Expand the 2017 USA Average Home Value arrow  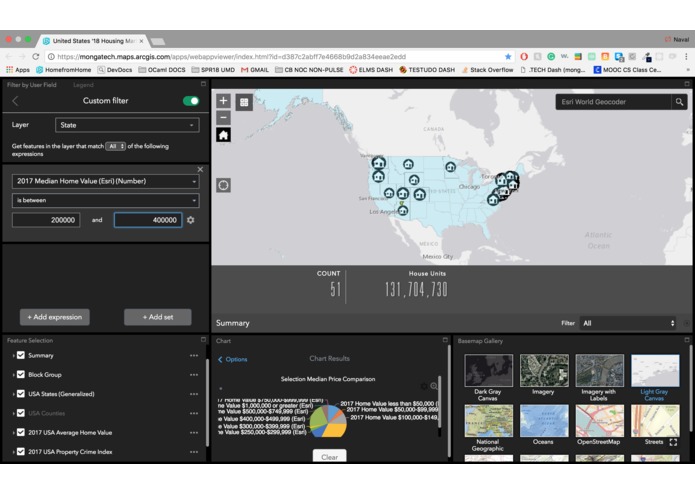tap(14, 433)
